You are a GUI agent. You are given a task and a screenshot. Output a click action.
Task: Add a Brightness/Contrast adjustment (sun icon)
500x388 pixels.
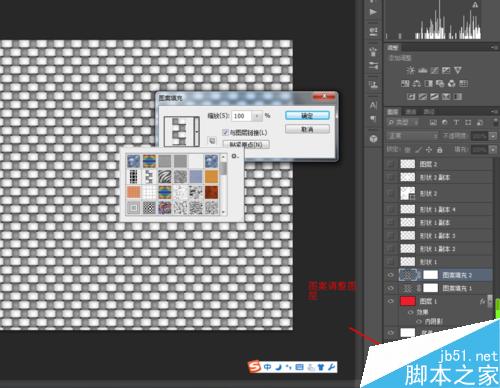[x=411, y=70]
